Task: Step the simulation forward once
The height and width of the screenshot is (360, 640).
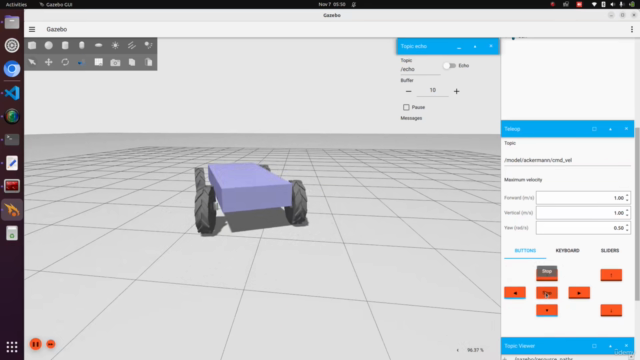Action: coord(51,344)
